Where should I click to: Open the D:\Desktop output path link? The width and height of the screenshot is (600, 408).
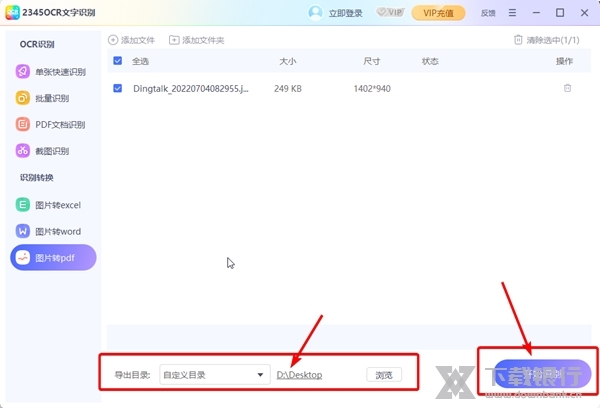point(299,375)
